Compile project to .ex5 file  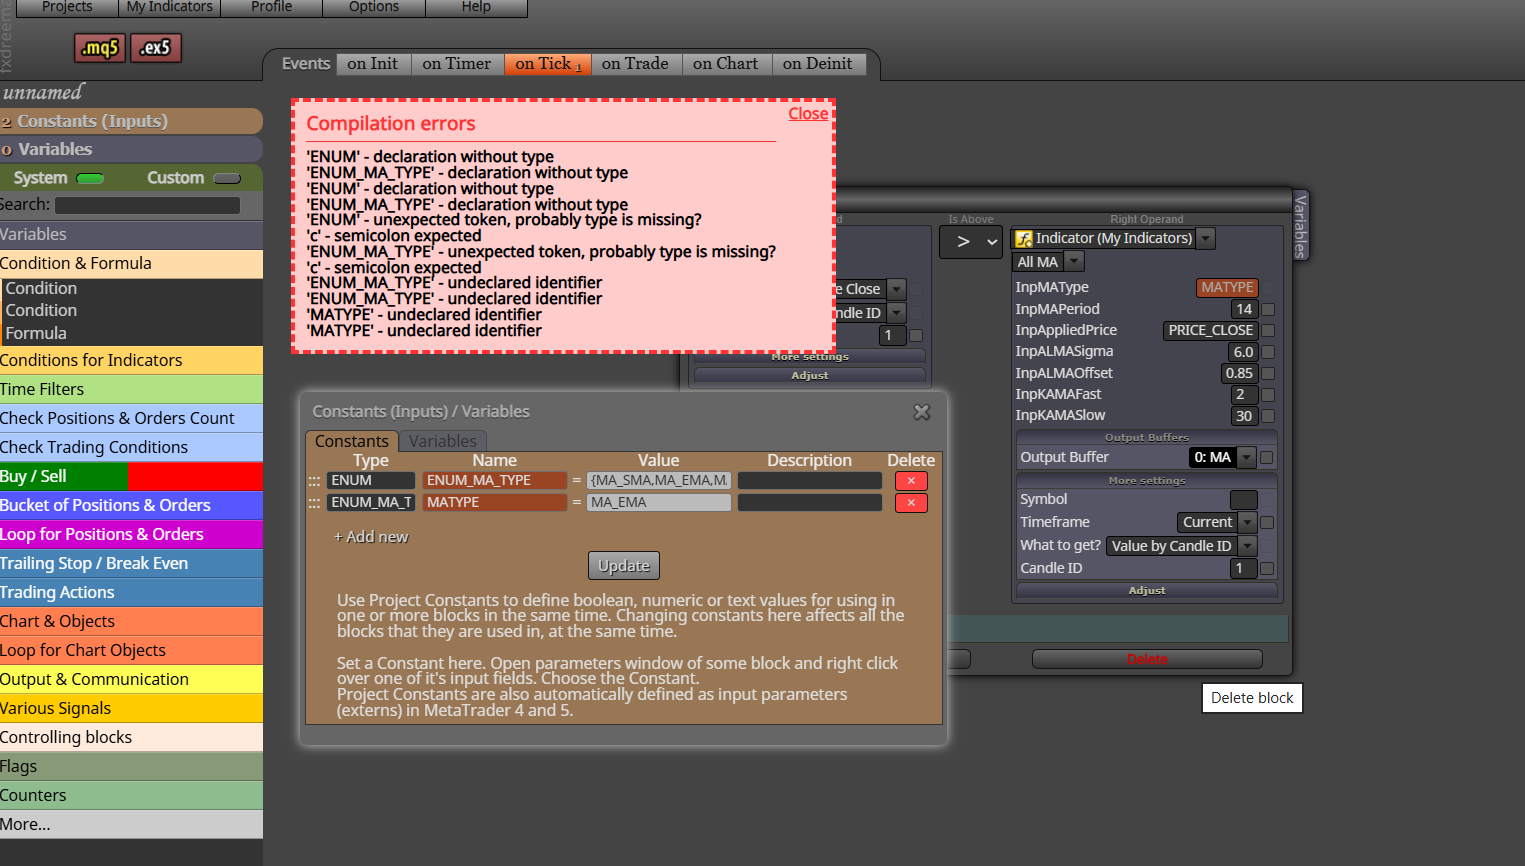click(156, 48)
